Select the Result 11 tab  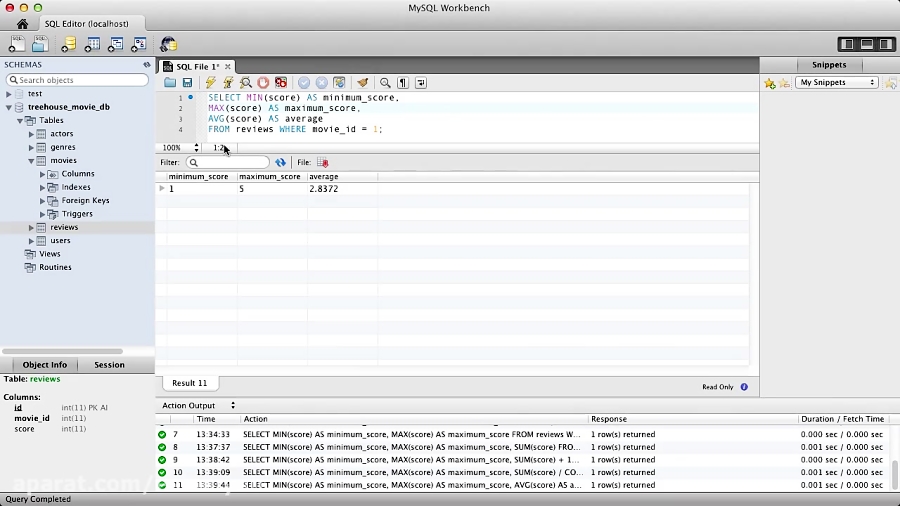(x=189, y=383)
